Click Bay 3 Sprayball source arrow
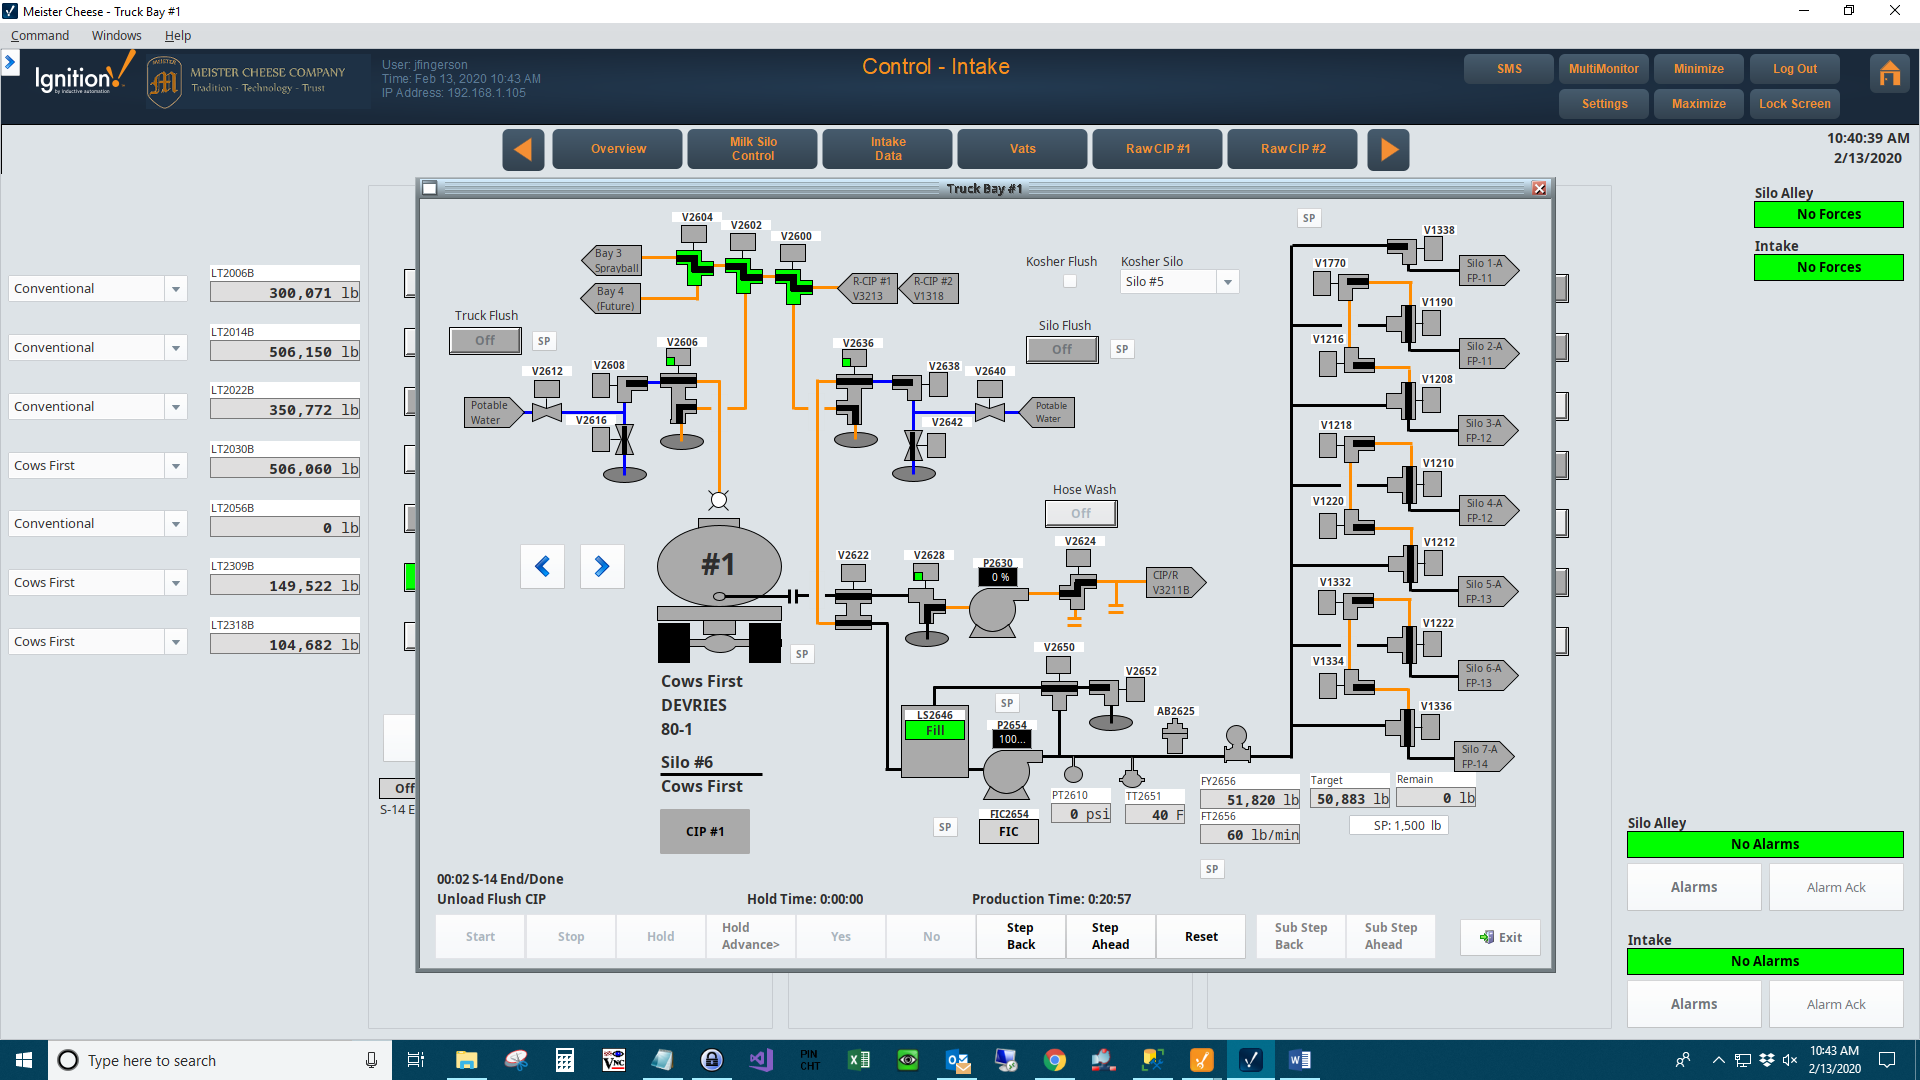Image resolution: width=1920 pixels, height=1080 pixels. 612,260
